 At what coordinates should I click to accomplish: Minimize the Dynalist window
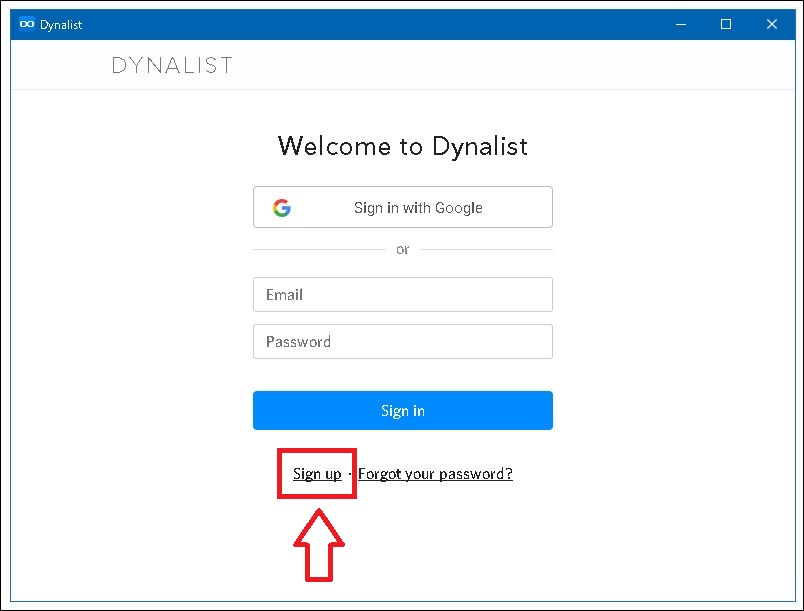(681, 24)
